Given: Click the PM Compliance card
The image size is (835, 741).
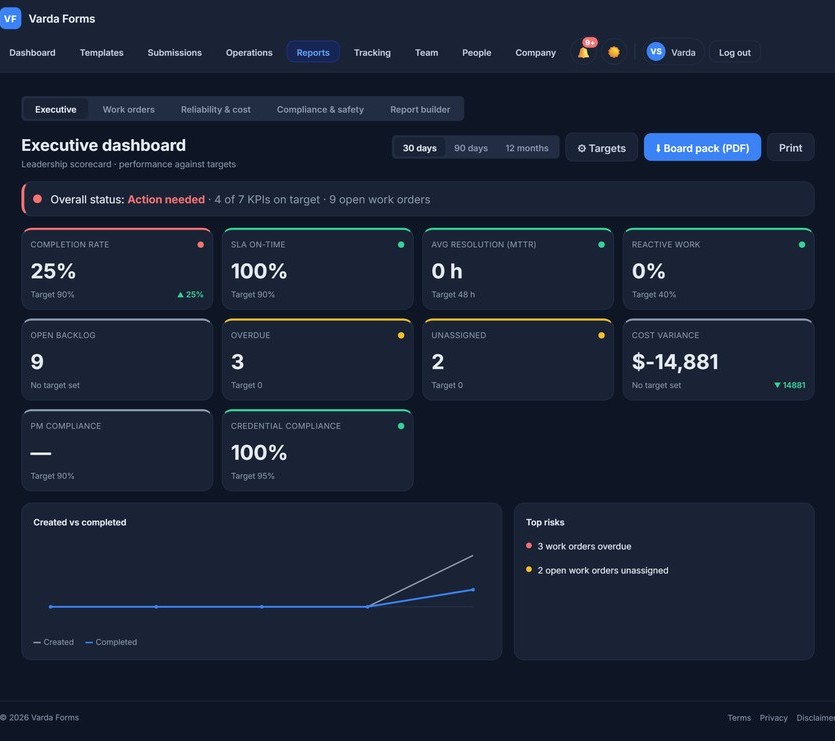Looking at the screenshot, I should point(117,450).
